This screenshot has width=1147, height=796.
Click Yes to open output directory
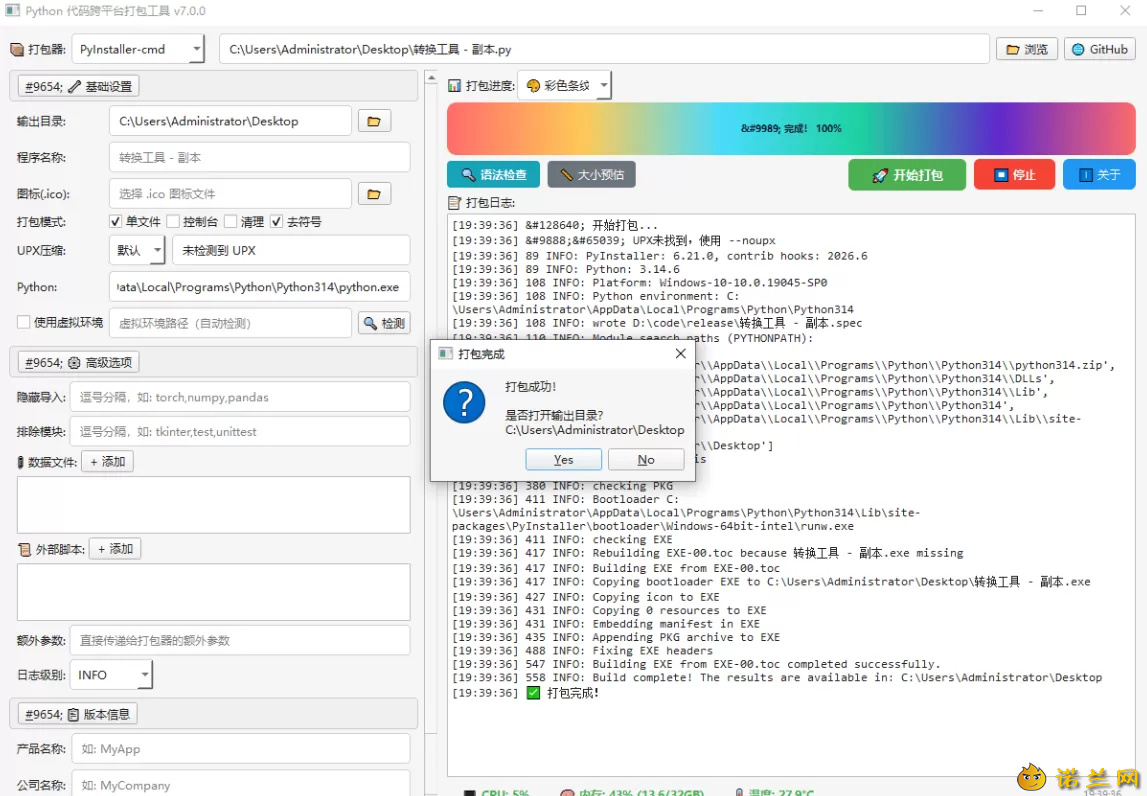(x=563, y=459)
